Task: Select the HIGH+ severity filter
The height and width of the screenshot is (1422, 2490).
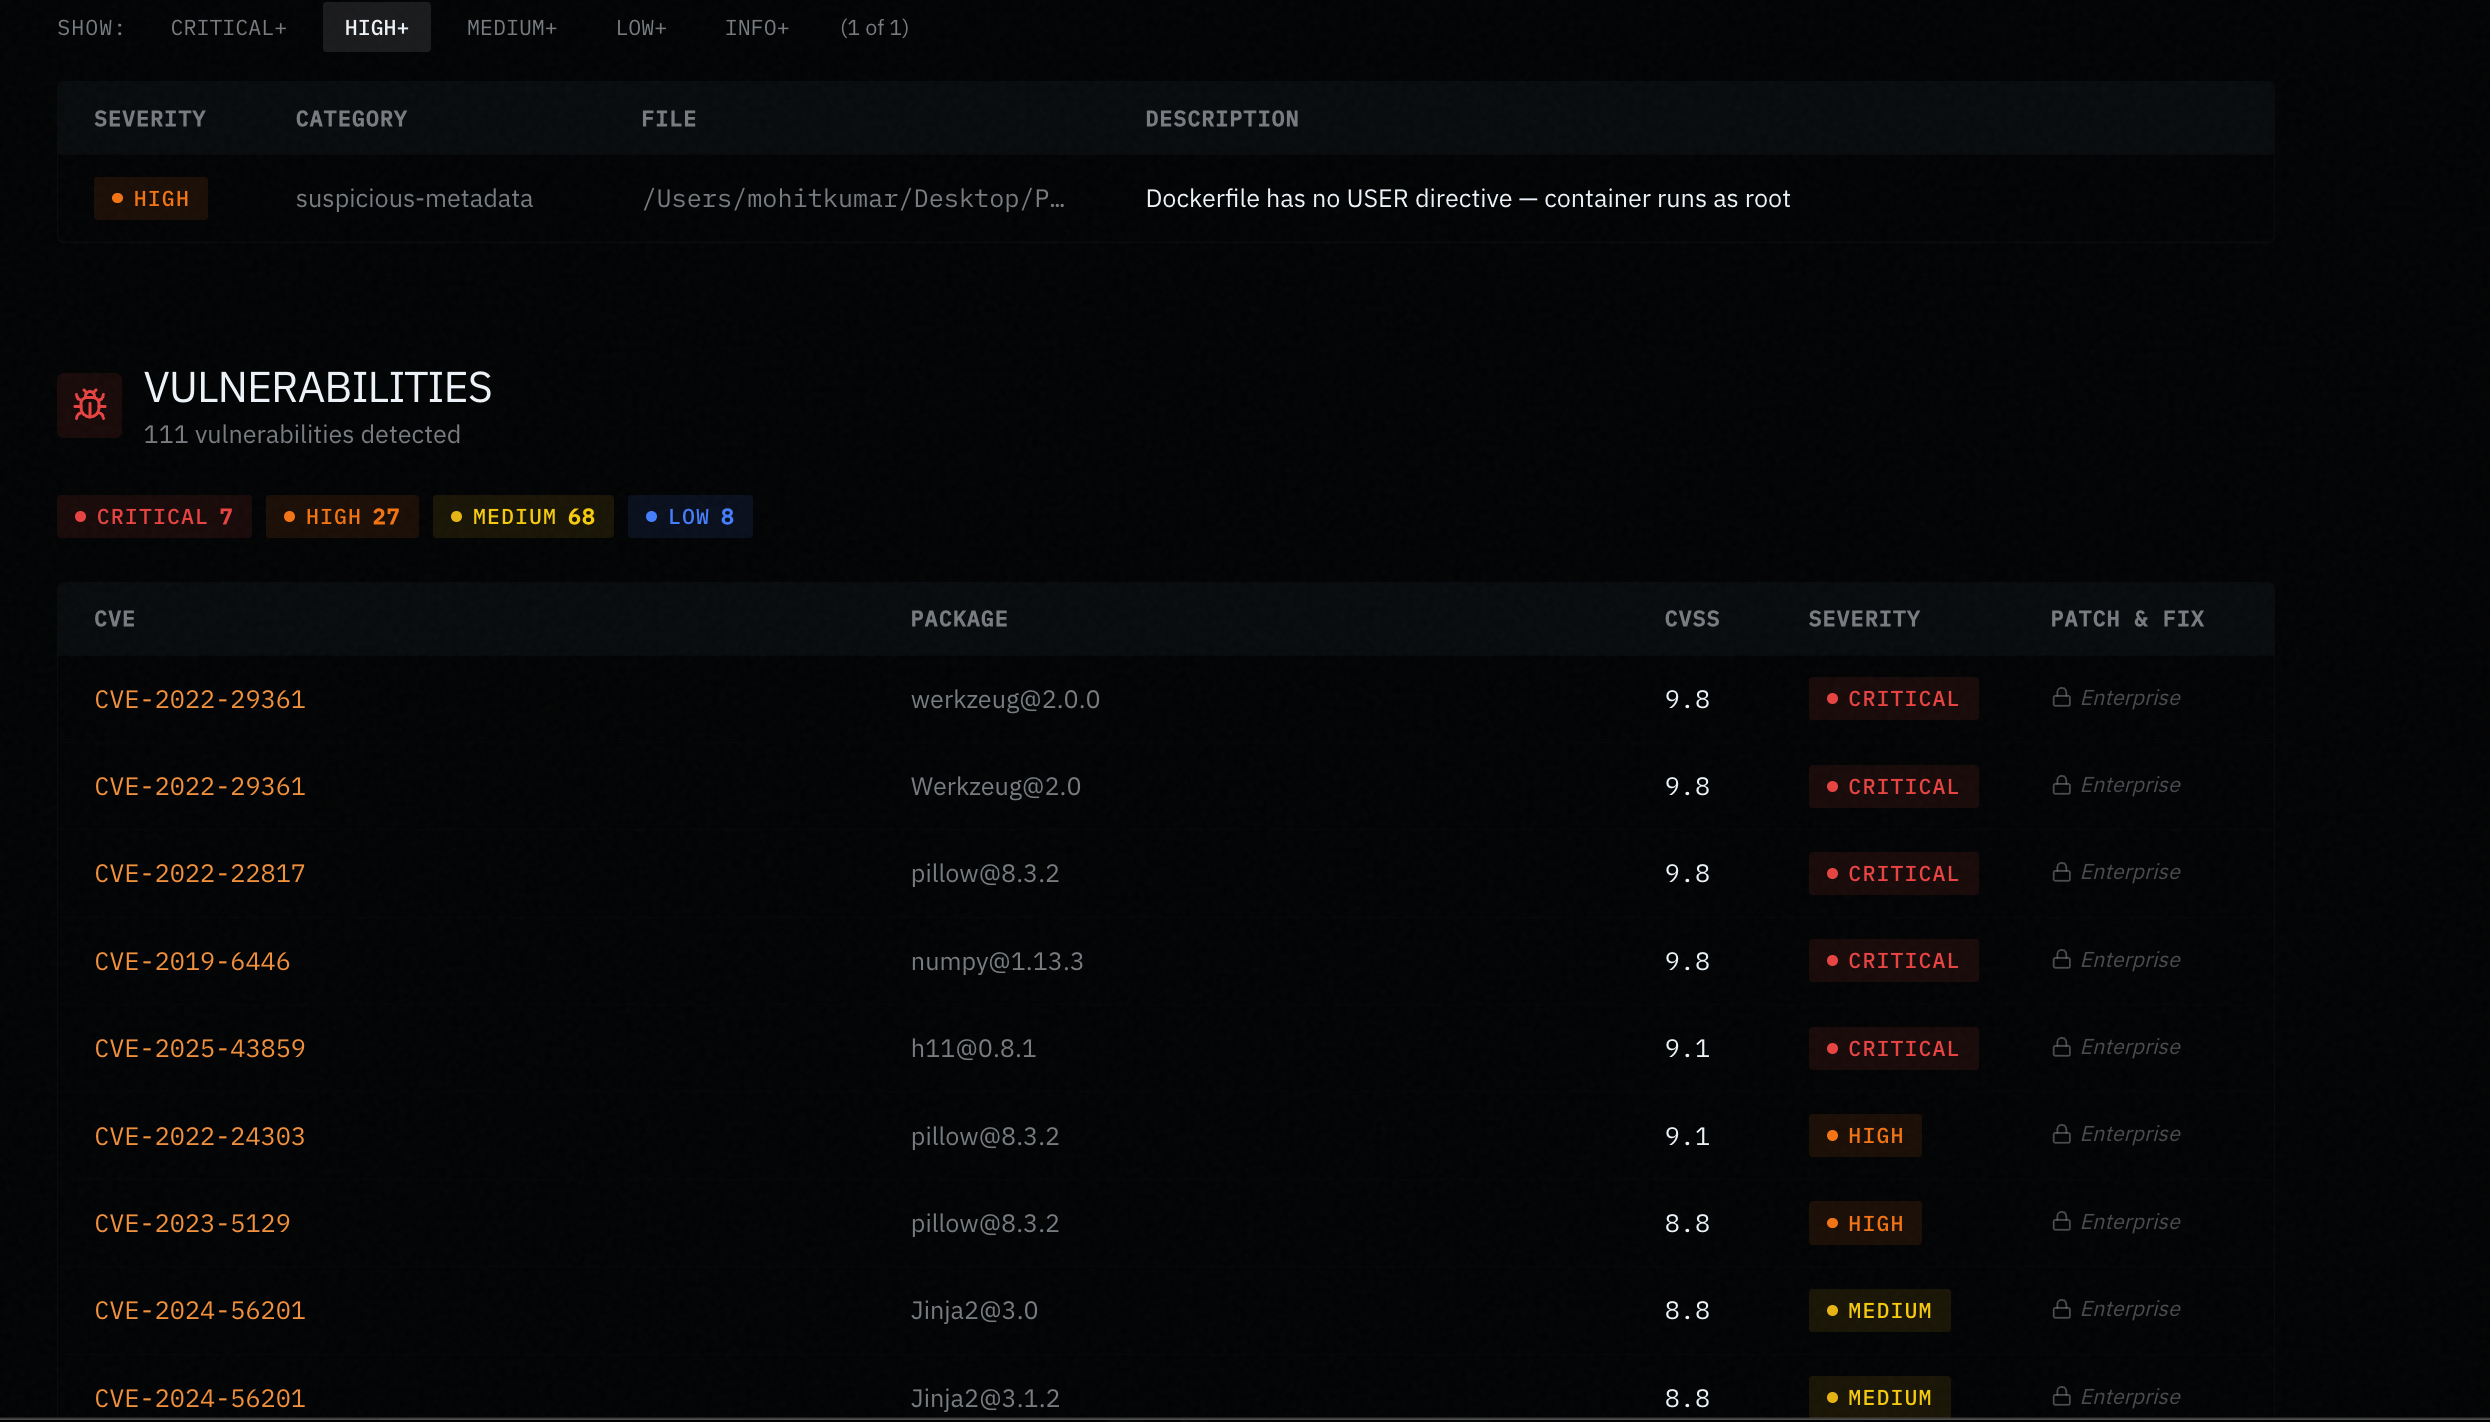Action: click(377, 28)
